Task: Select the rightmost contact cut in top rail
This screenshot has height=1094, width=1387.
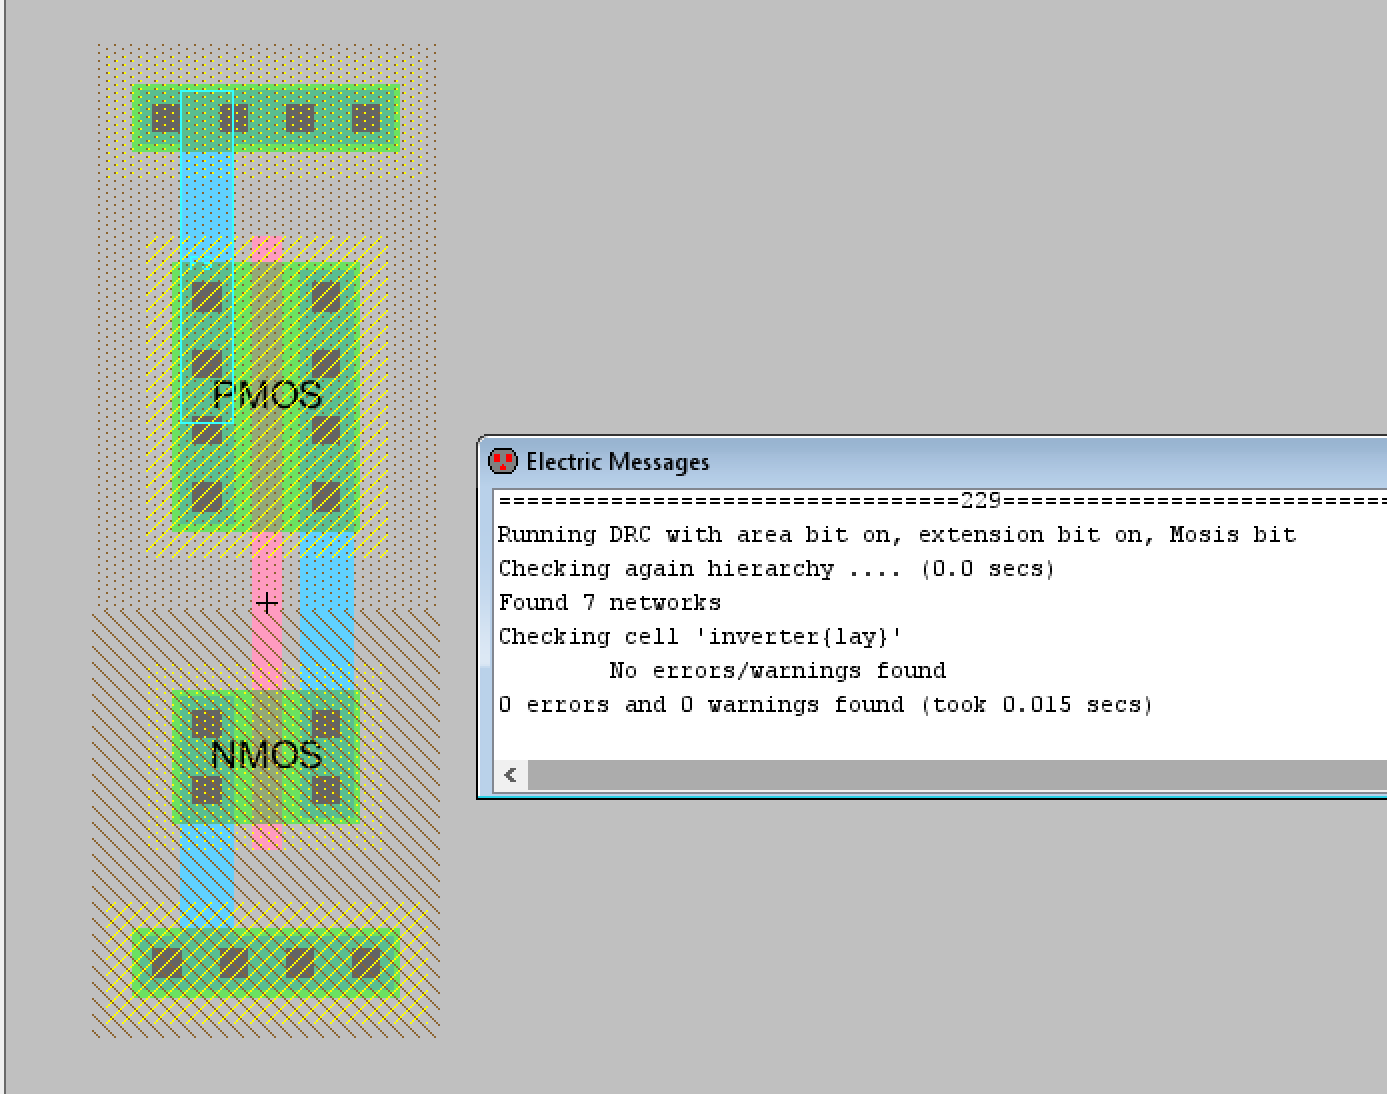Action: pos(366,119)
